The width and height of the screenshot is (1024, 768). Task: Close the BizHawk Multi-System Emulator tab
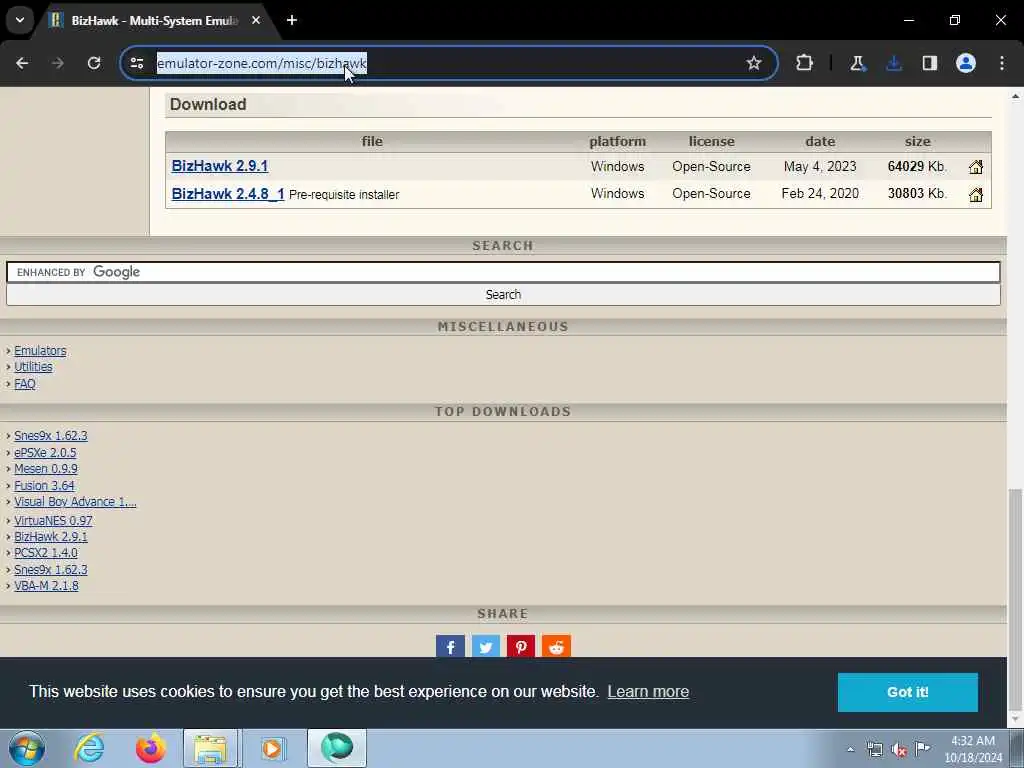[x=256, y=20]
